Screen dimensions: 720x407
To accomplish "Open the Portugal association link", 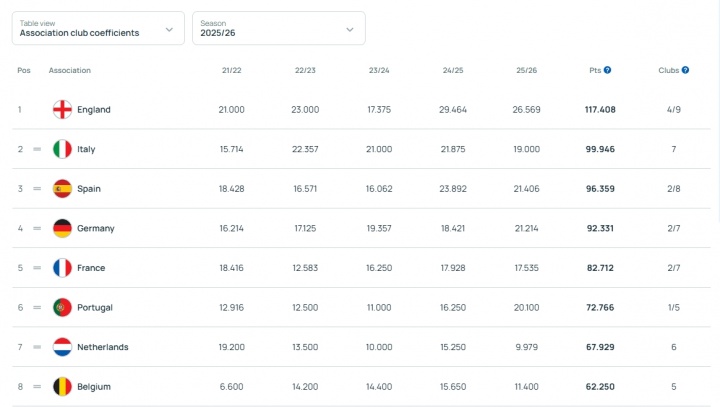I will (95, 308).
